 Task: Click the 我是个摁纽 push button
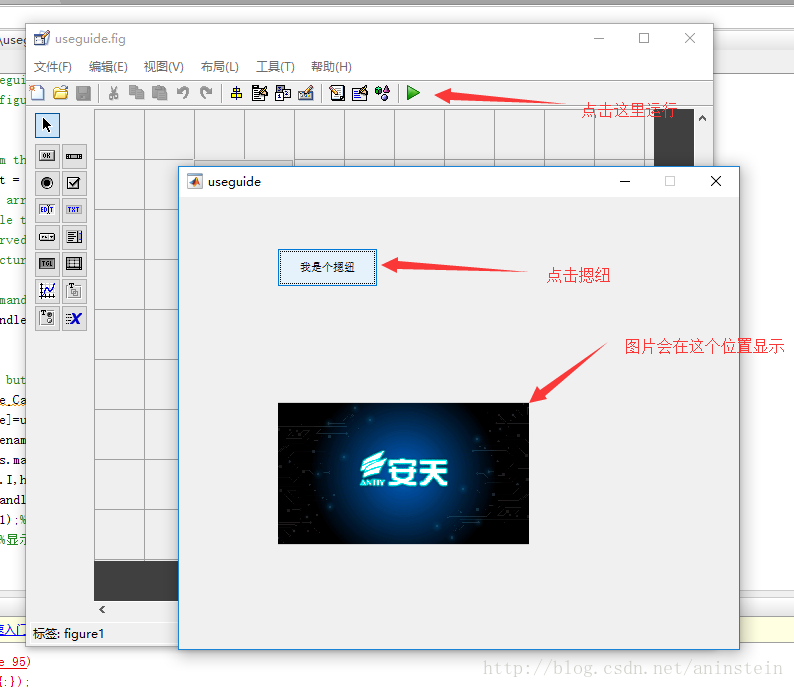click(x=327, y=267)
